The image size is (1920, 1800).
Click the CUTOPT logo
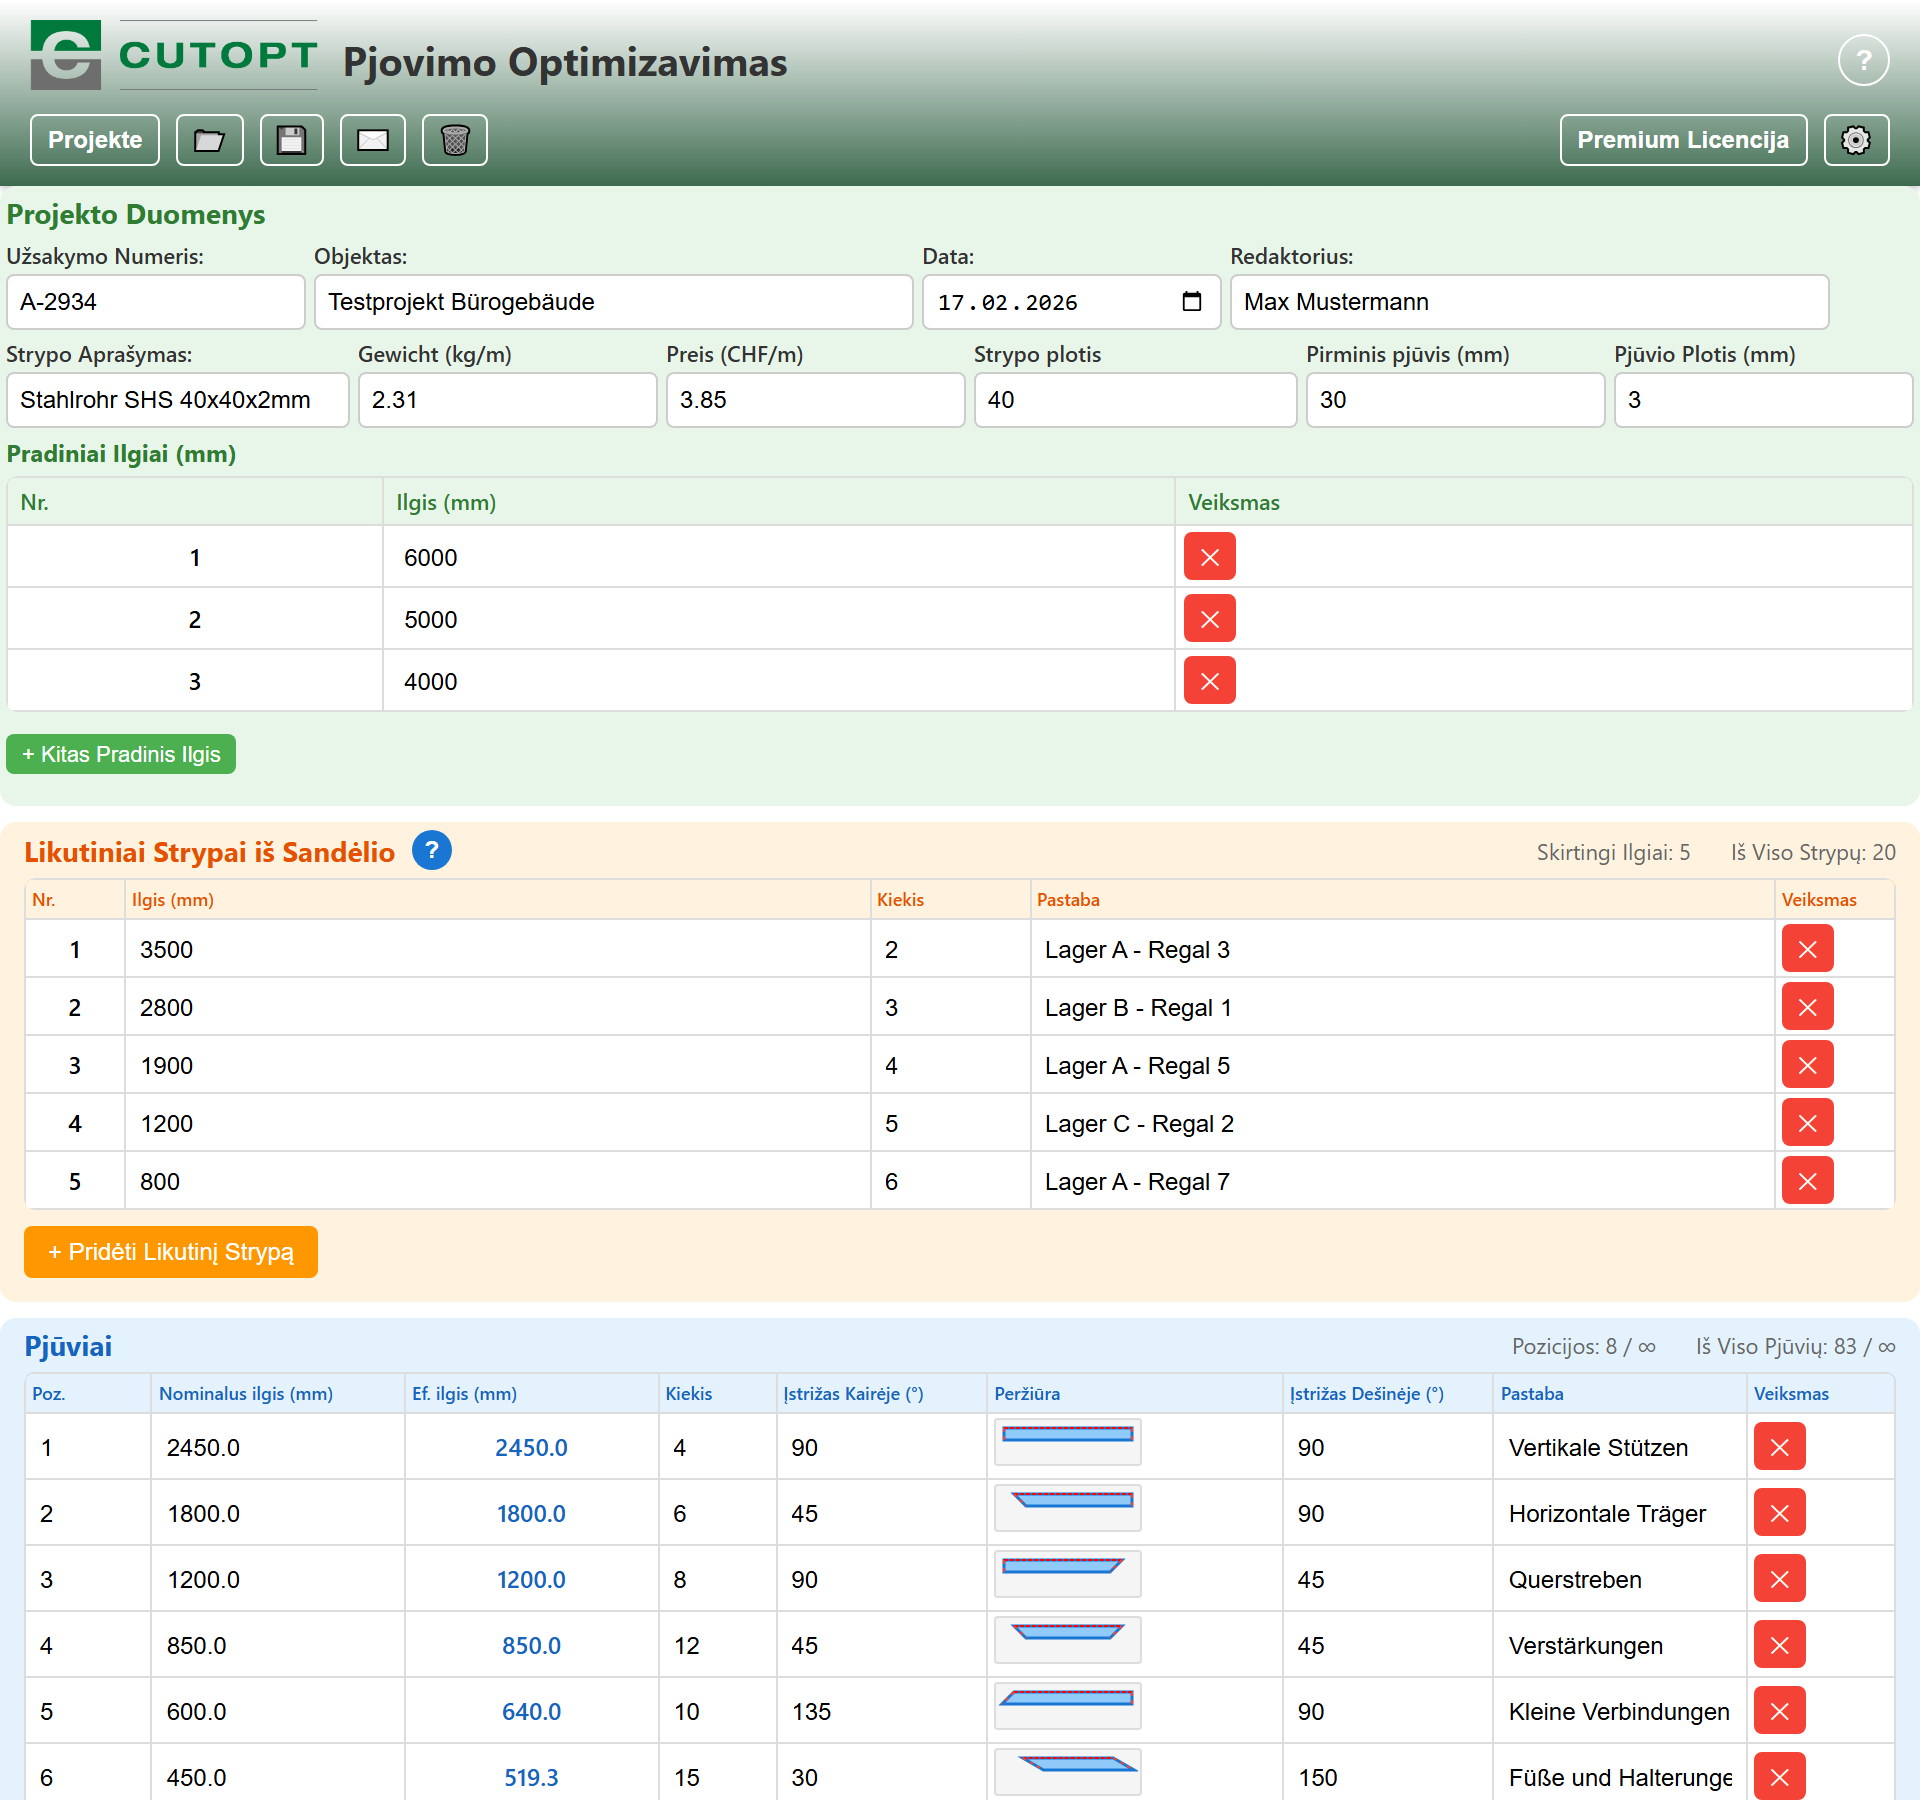(174, 55)
